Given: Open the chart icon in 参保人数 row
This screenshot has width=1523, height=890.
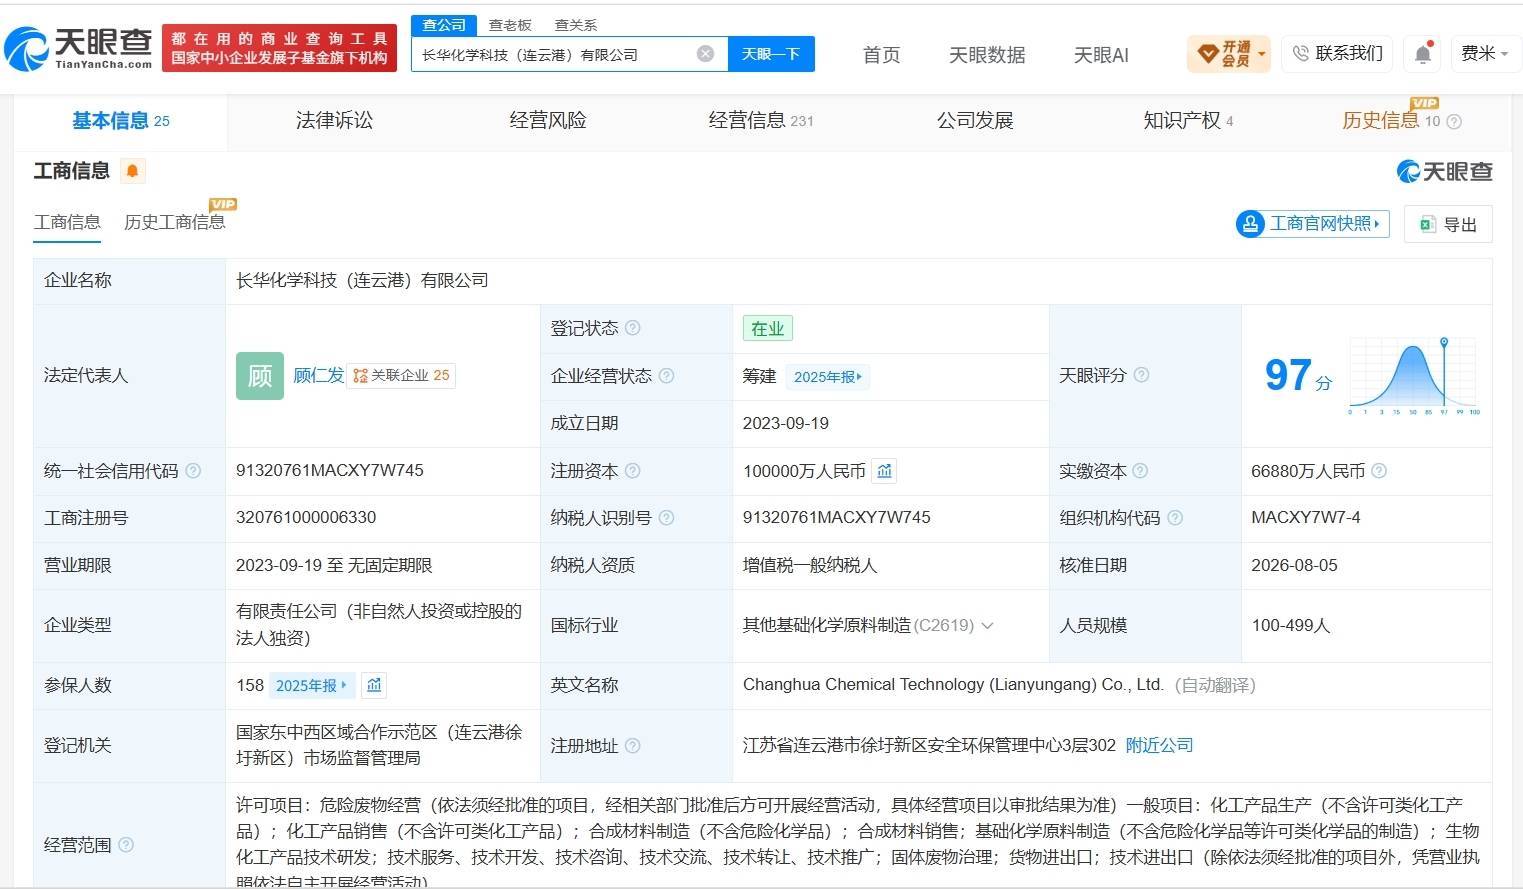Looking at the screenshot, I should pyautogui.click(x=374, y=685).
